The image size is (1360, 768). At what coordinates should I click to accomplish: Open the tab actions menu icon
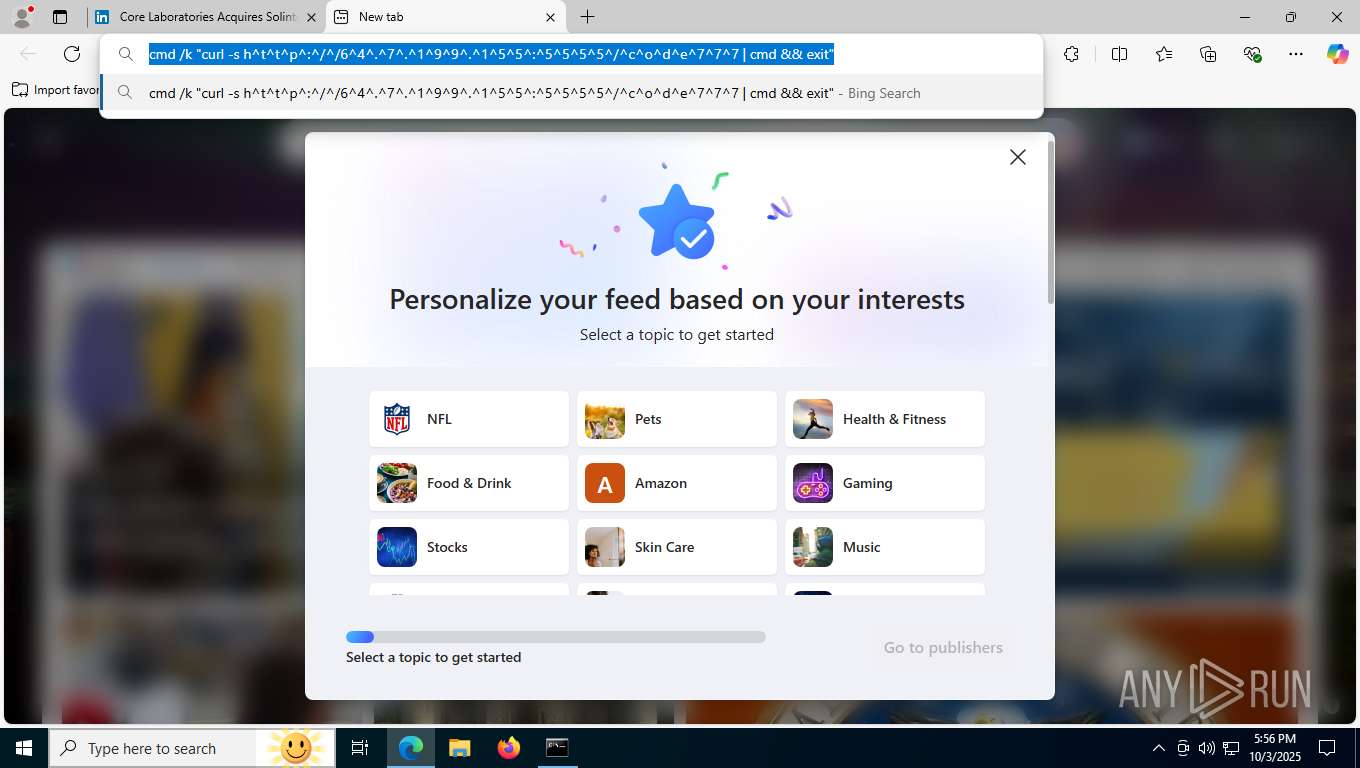(x=60, y=17)
